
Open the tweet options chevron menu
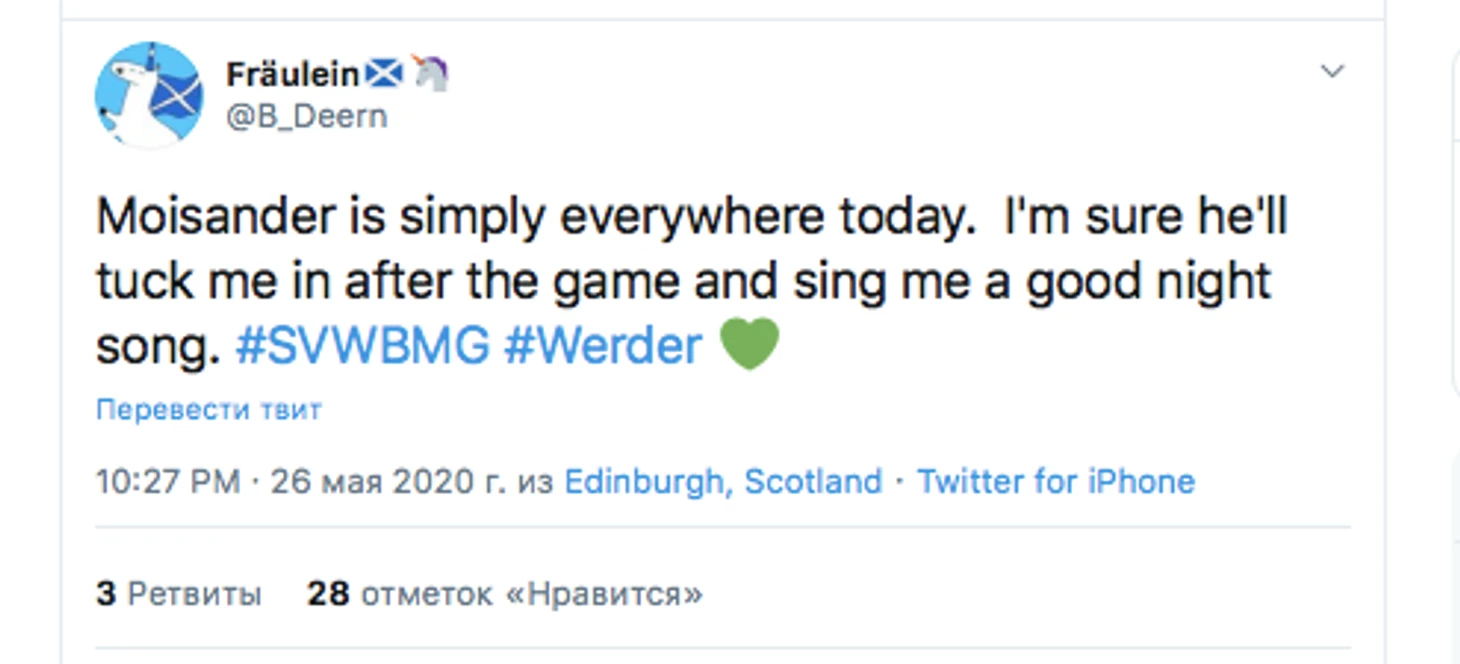pos(1332,72)
